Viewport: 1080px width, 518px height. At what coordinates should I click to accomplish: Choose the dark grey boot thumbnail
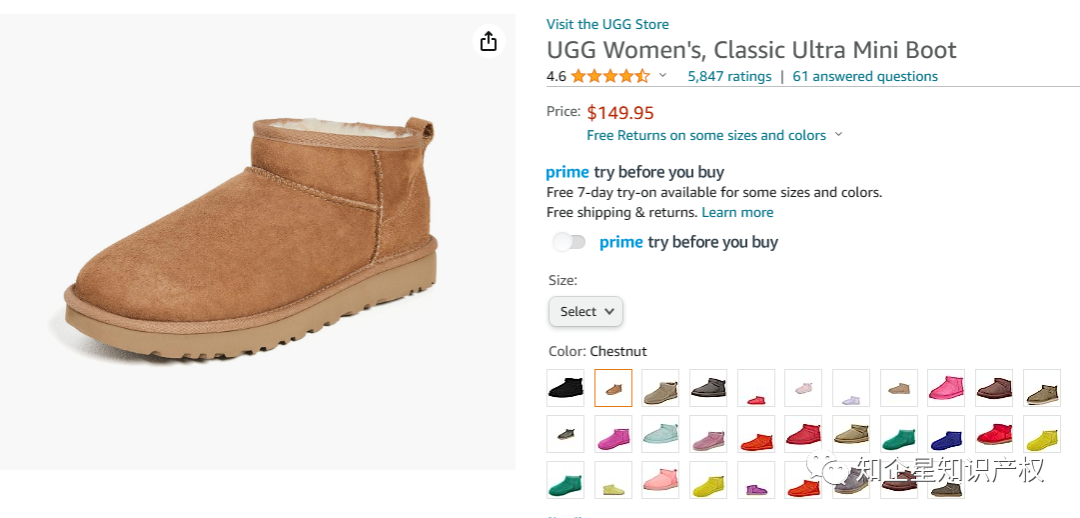[708, 388]
